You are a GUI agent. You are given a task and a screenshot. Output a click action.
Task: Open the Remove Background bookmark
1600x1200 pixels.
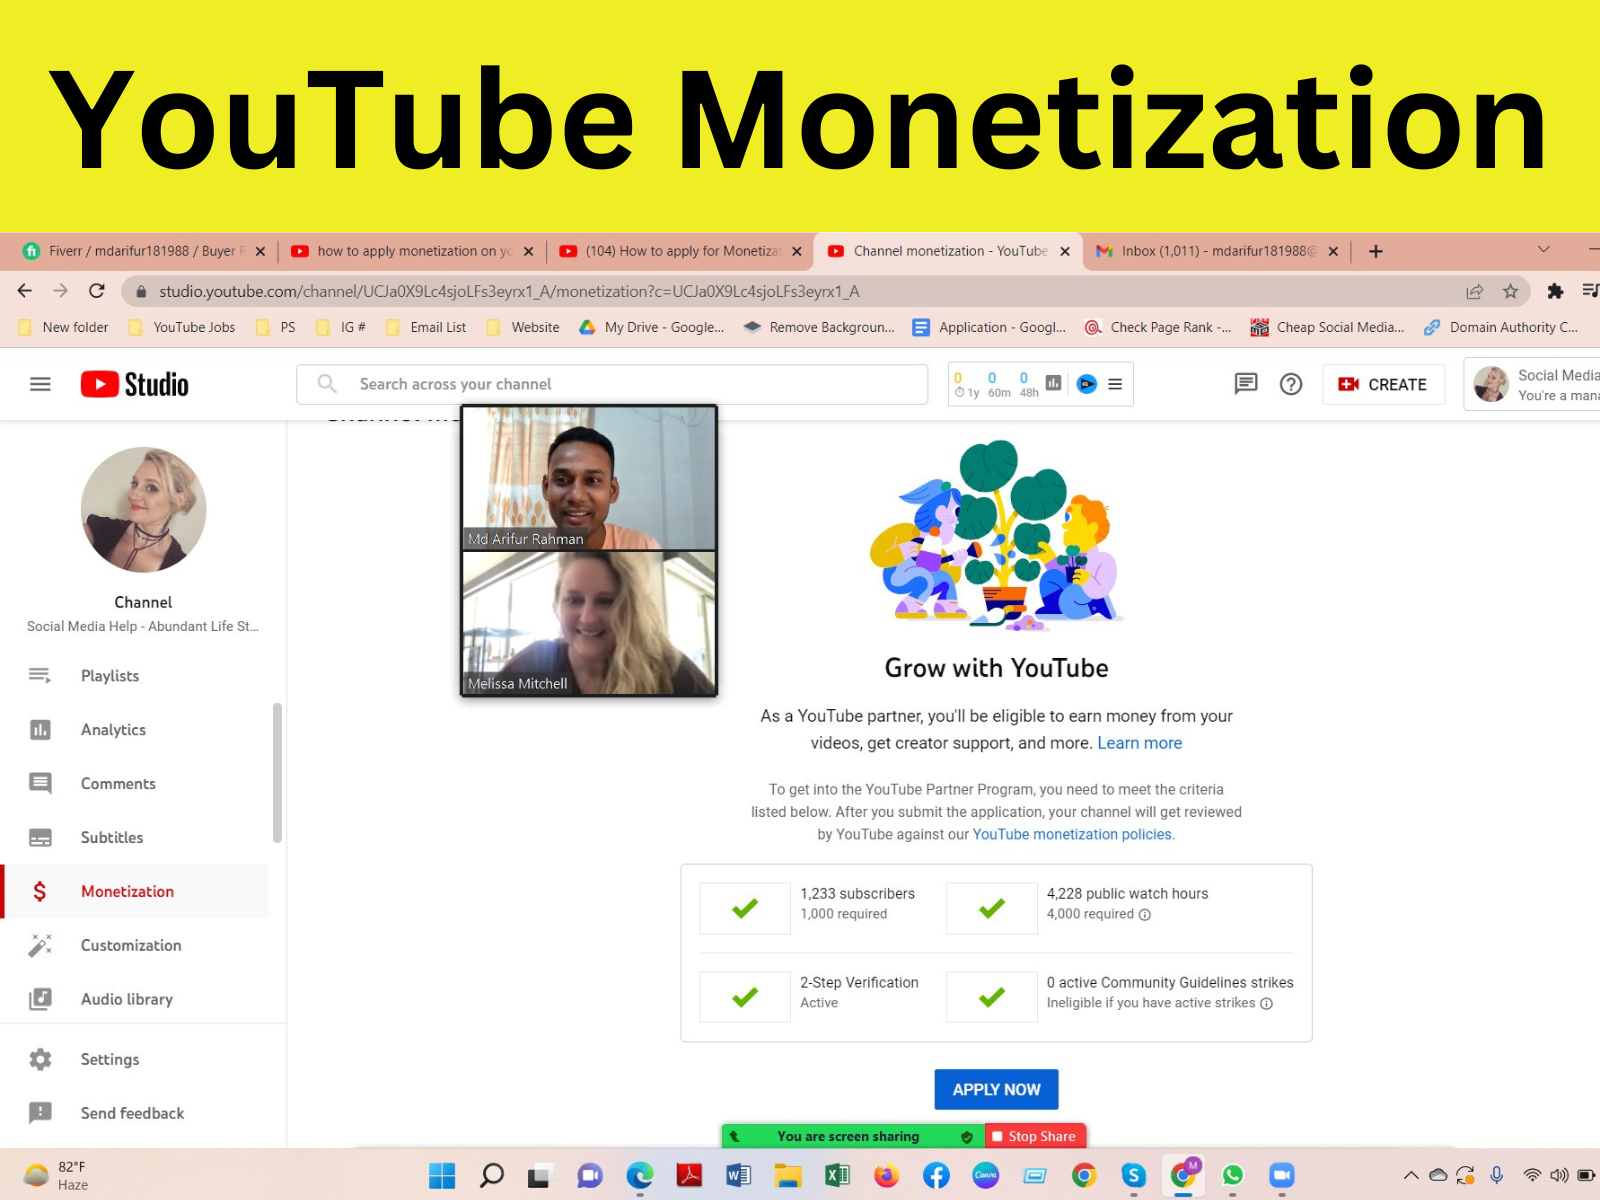(x=820, y=327)
